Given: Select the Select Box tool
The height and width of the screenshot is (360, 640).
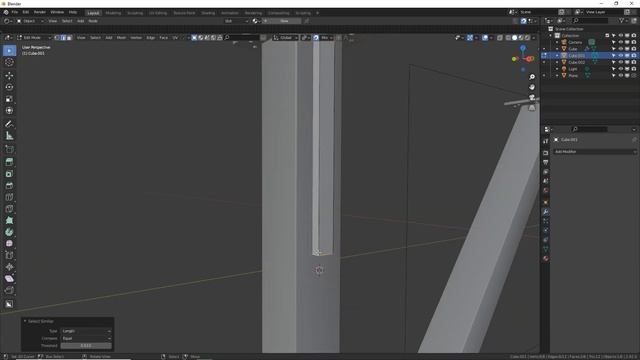Looking at the screenshot, I should tap(9, 51).
